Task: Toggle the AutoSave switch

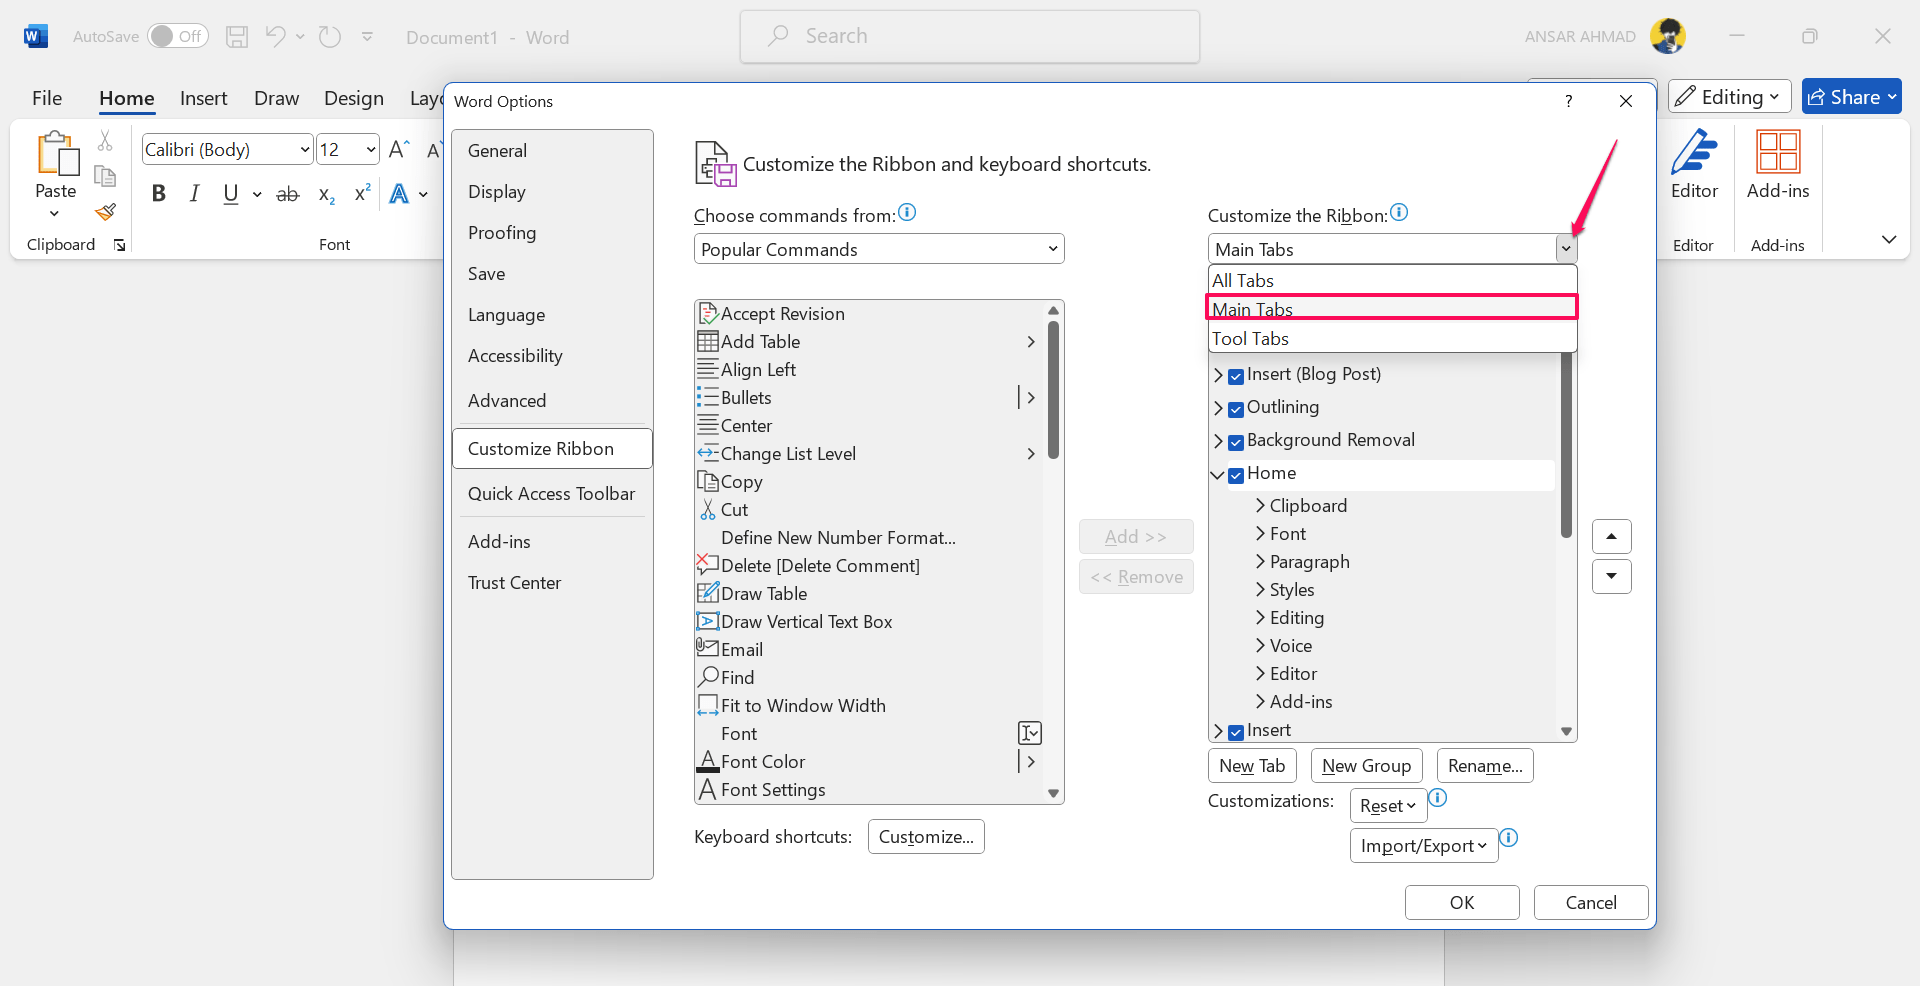Action: tap(178, 36)
